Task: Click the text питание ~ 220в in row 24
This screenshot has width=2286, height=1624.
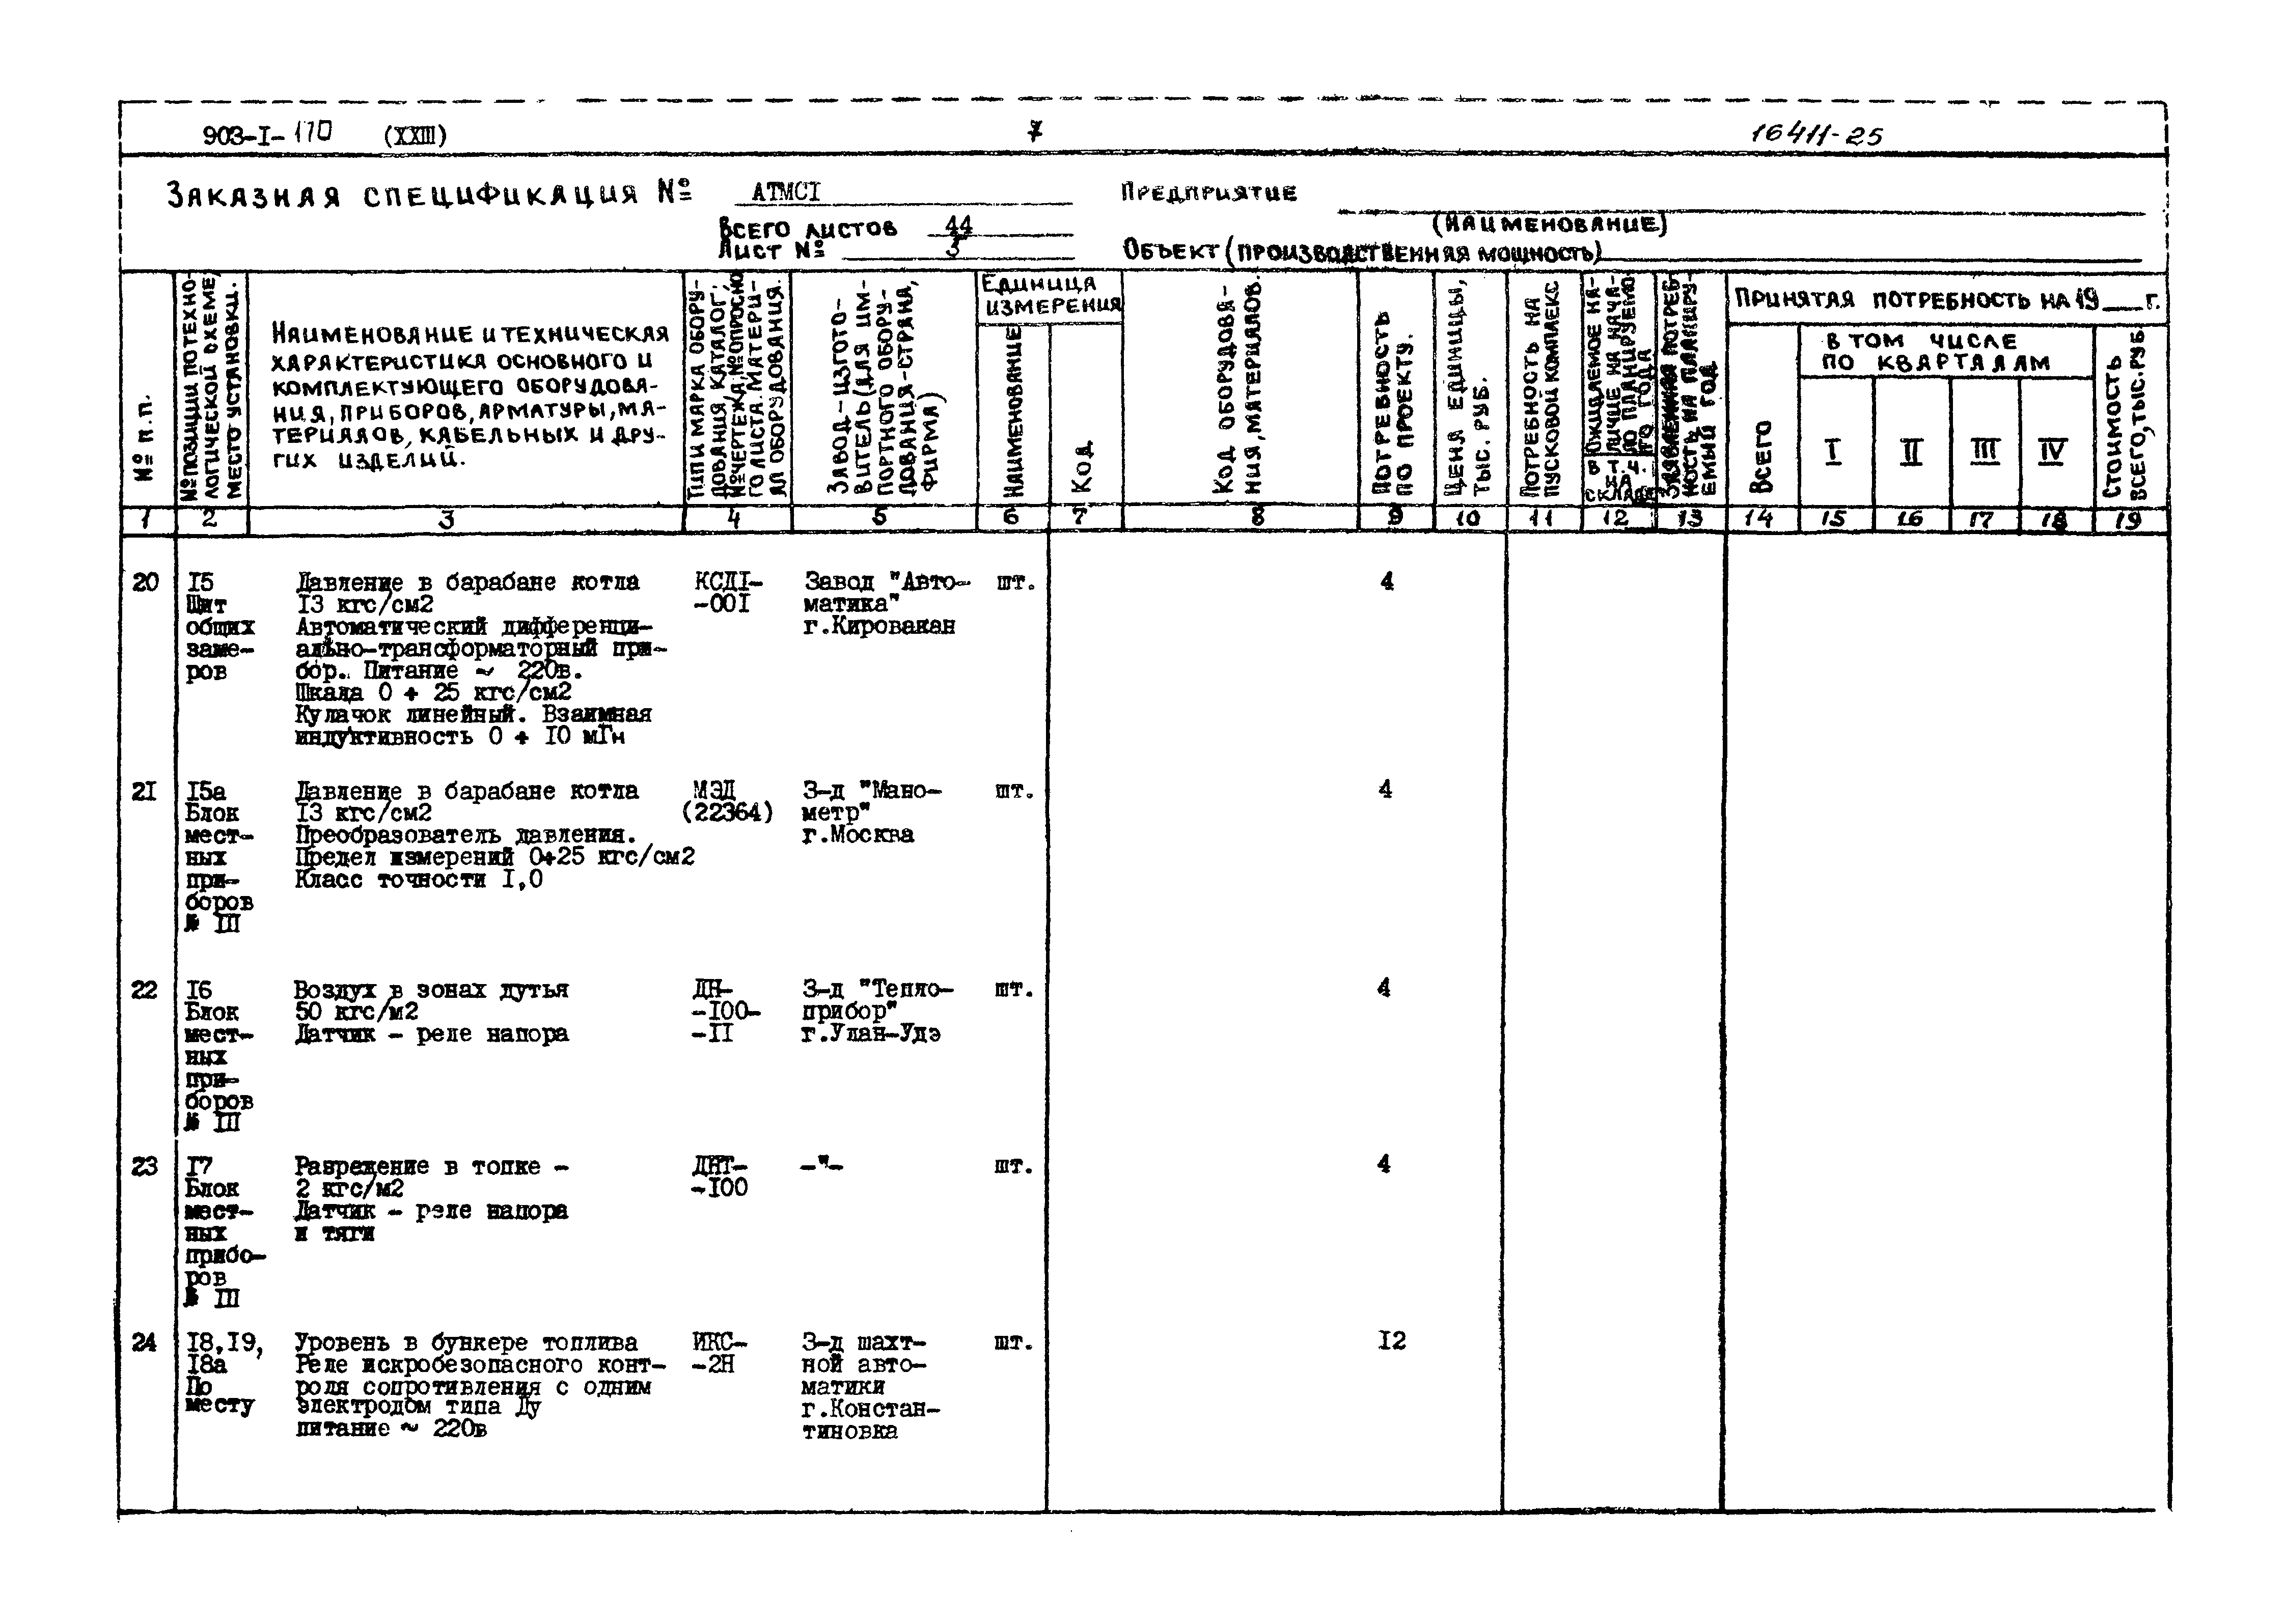Action: point(391,1429)
